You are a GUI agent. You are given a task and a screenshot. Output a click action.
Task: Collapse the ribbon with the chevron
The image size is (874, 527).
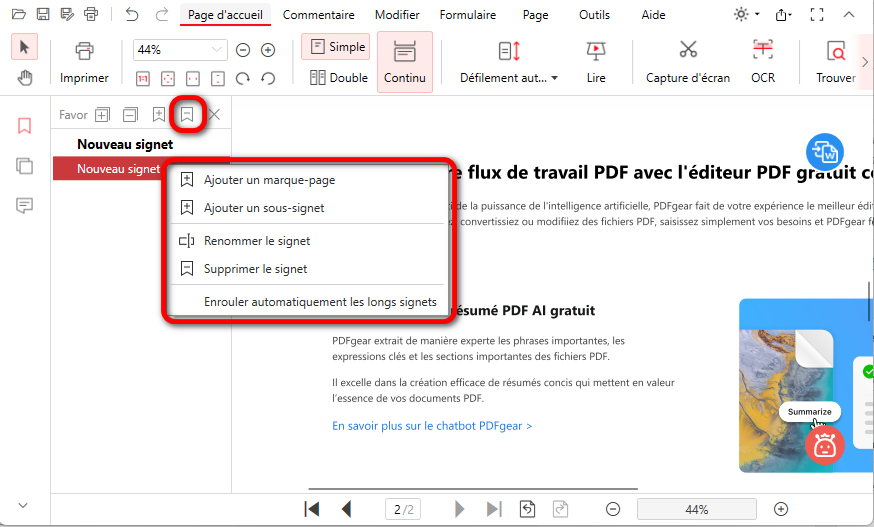[x=848, y=15]
